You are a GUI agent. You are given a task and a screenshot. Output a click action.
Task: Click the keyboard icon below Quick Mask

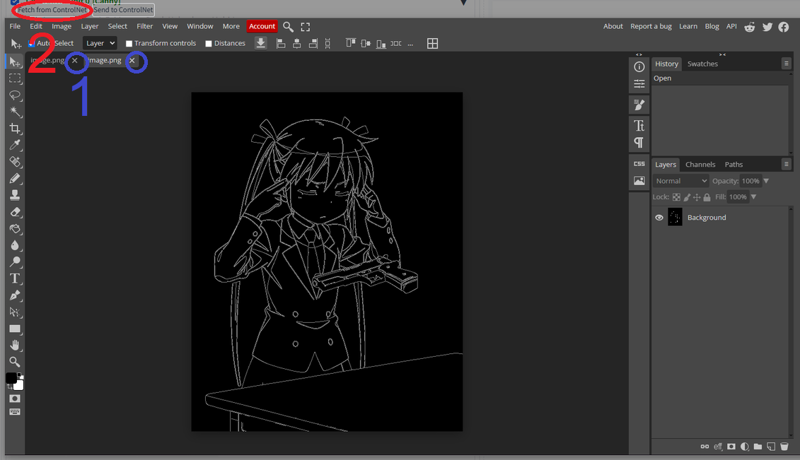tap(15, 412)
